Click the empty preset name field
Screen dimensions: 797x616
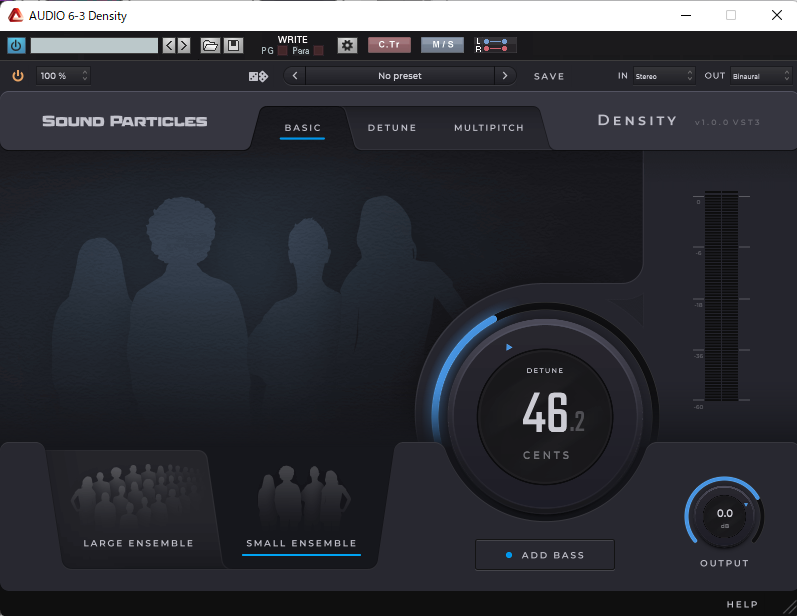click(x=94, y=46)
